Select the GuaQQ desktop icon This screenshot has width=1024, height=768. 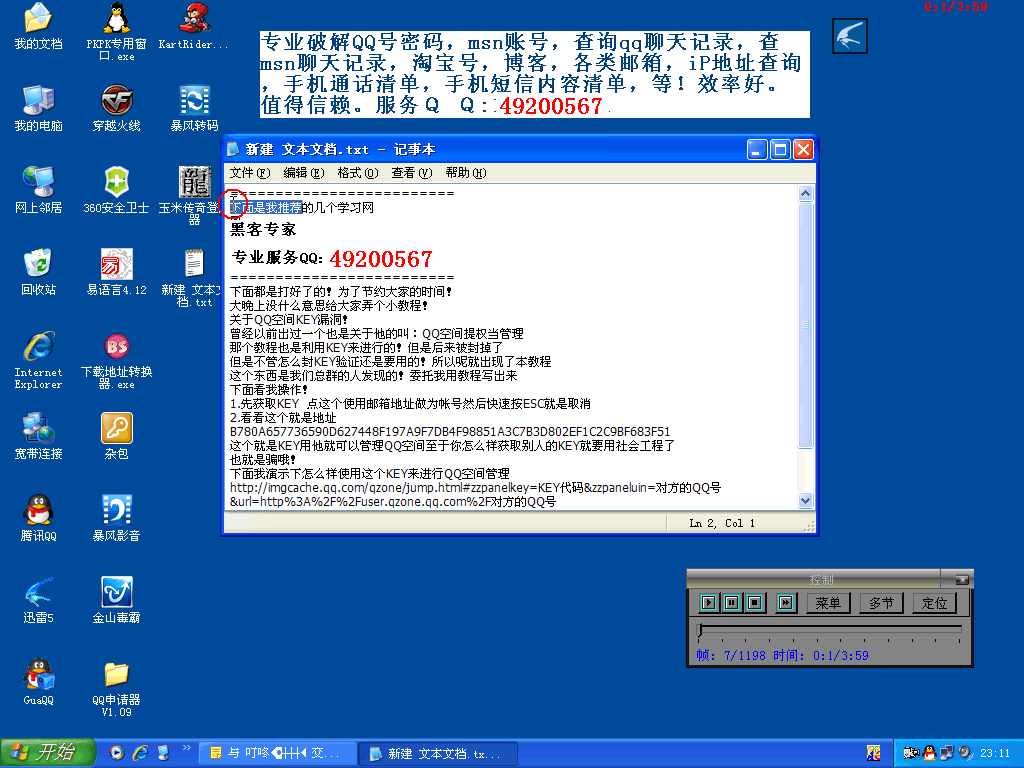[x=38, y=682]
